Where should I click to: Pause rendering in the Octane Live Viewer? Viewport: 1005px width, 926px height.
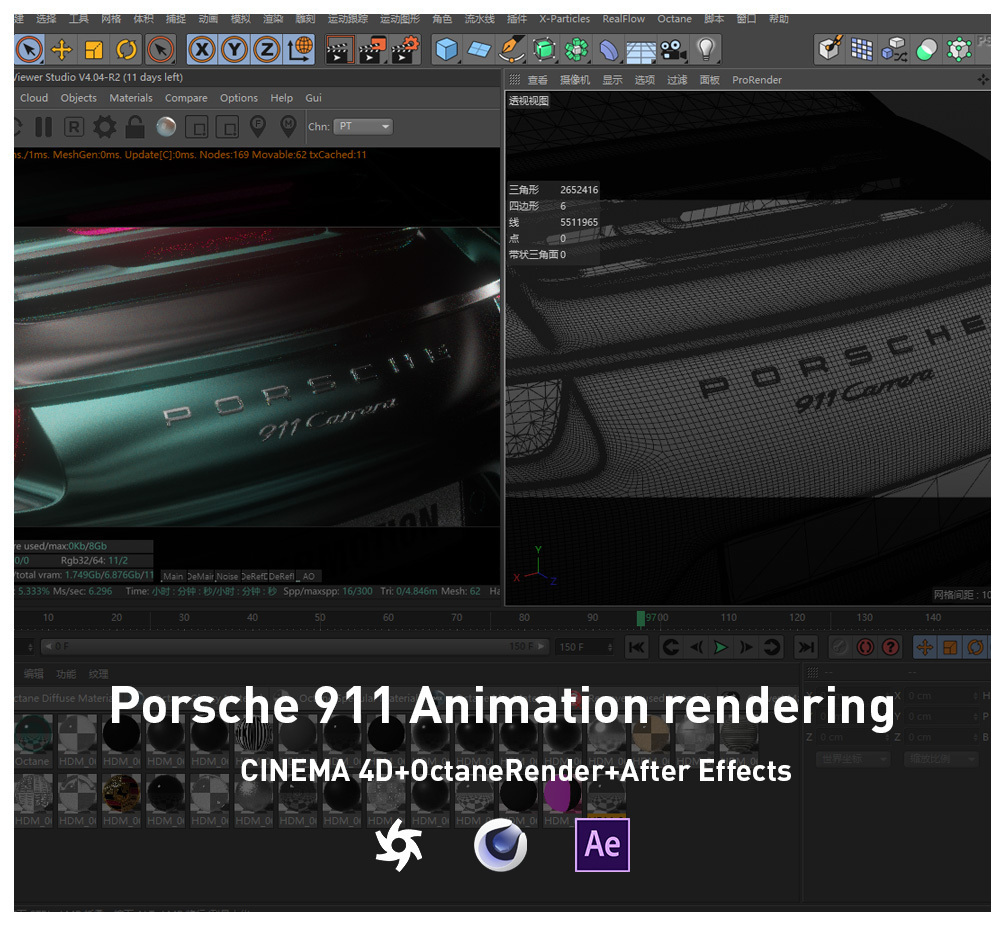[x=44, y=126]
